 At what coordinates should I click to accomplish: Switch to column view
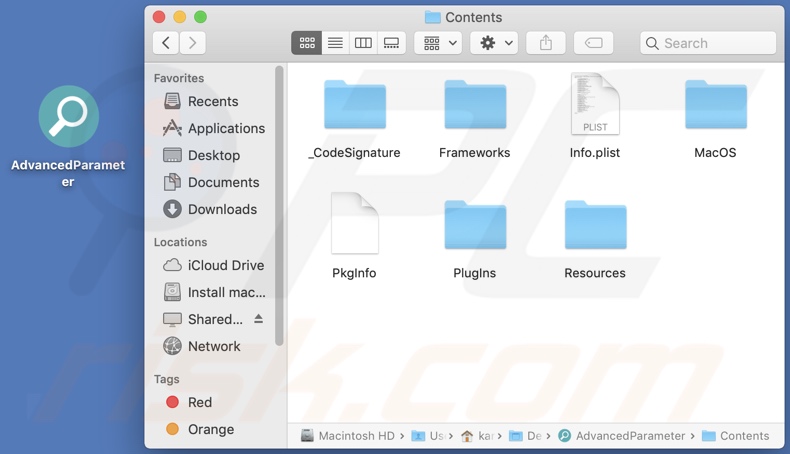363,43
